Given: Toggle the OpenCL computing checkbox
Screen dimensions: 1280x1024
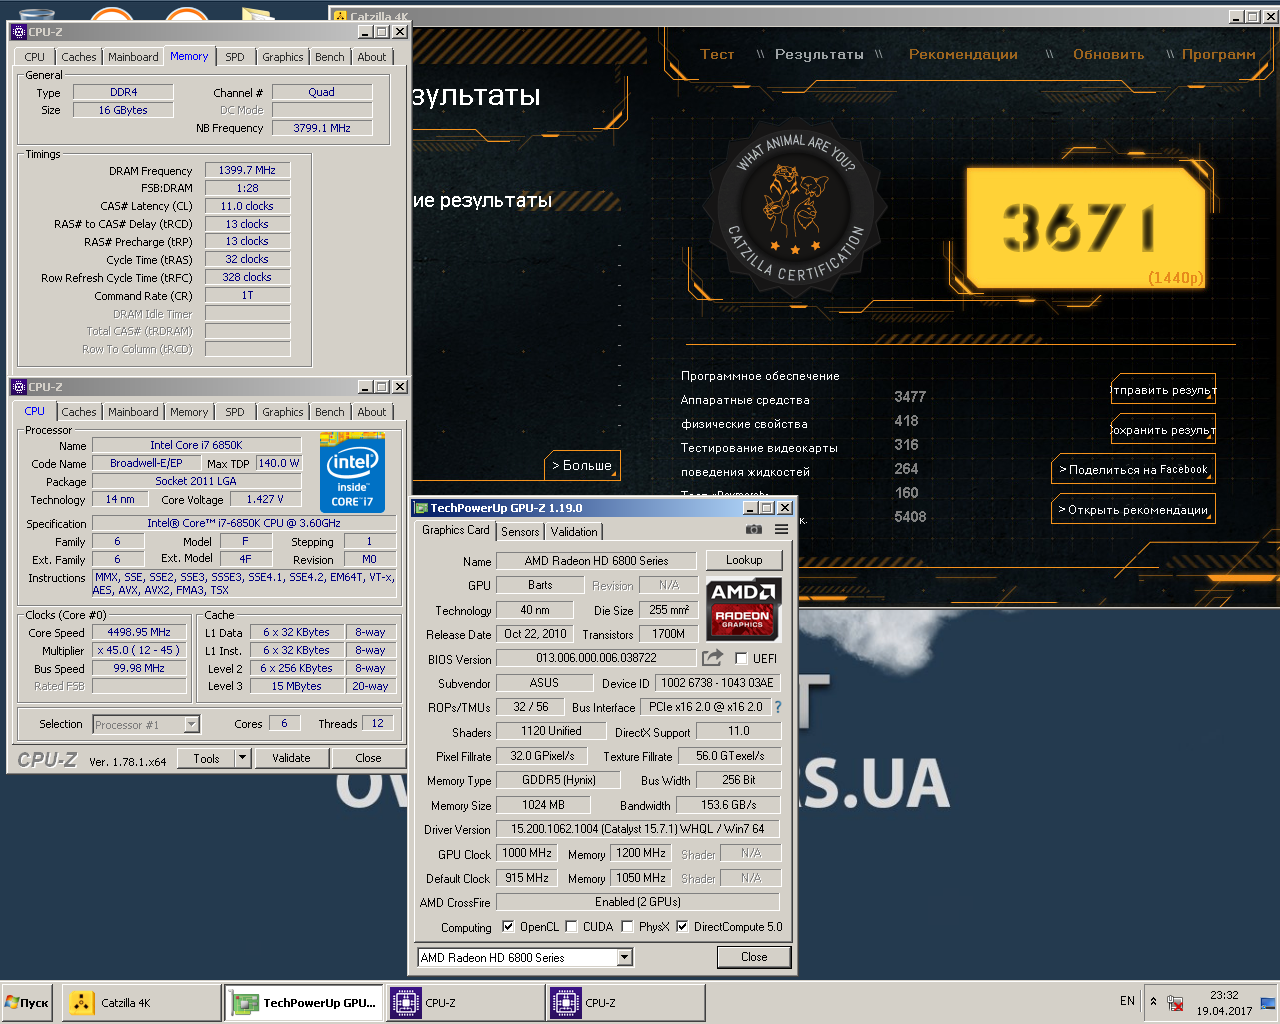Looking at the screenshot, I should [x=508, y=926].
